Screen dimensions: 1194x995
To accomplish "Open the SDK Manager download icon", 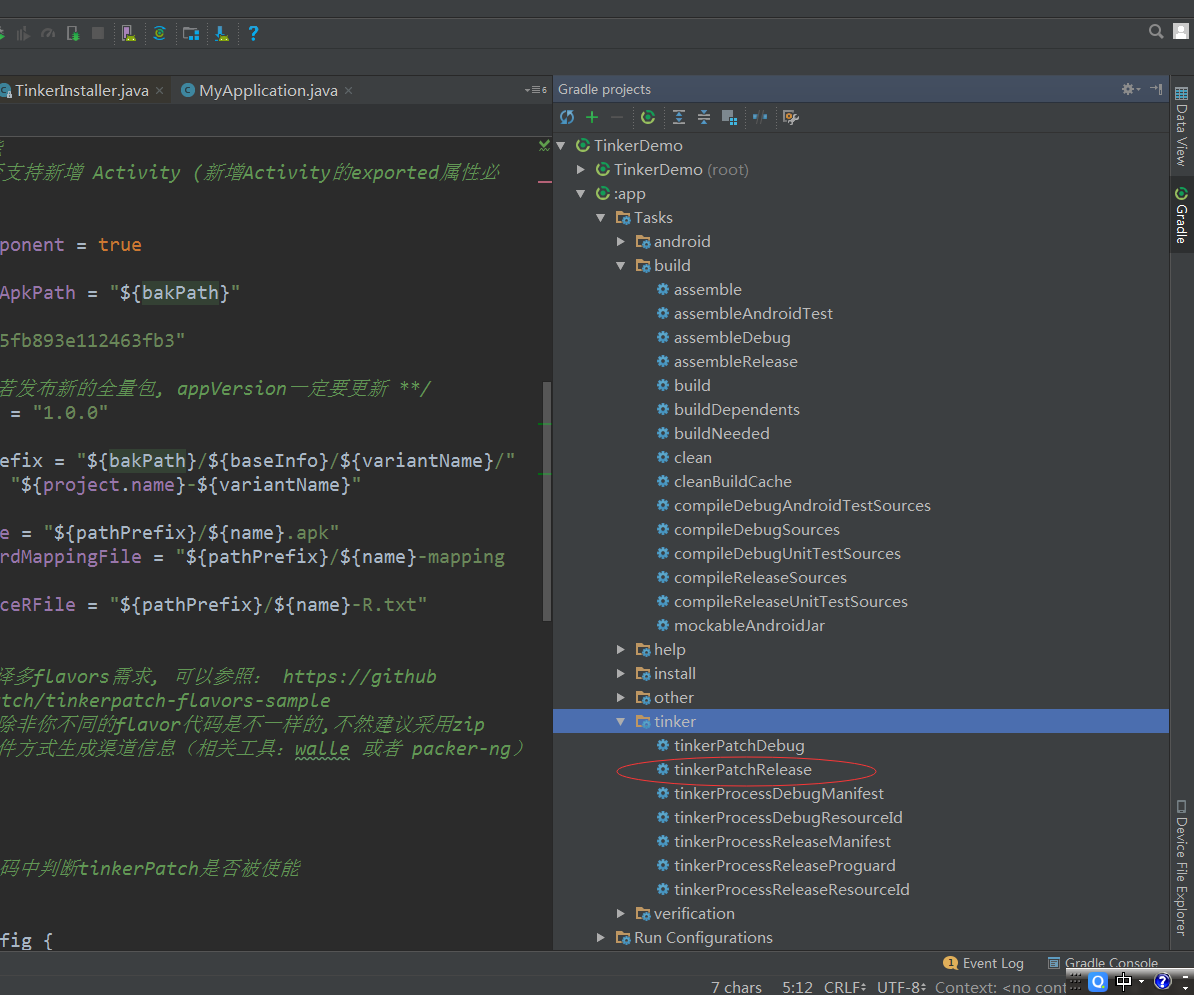I will click(x=222, y=33).
